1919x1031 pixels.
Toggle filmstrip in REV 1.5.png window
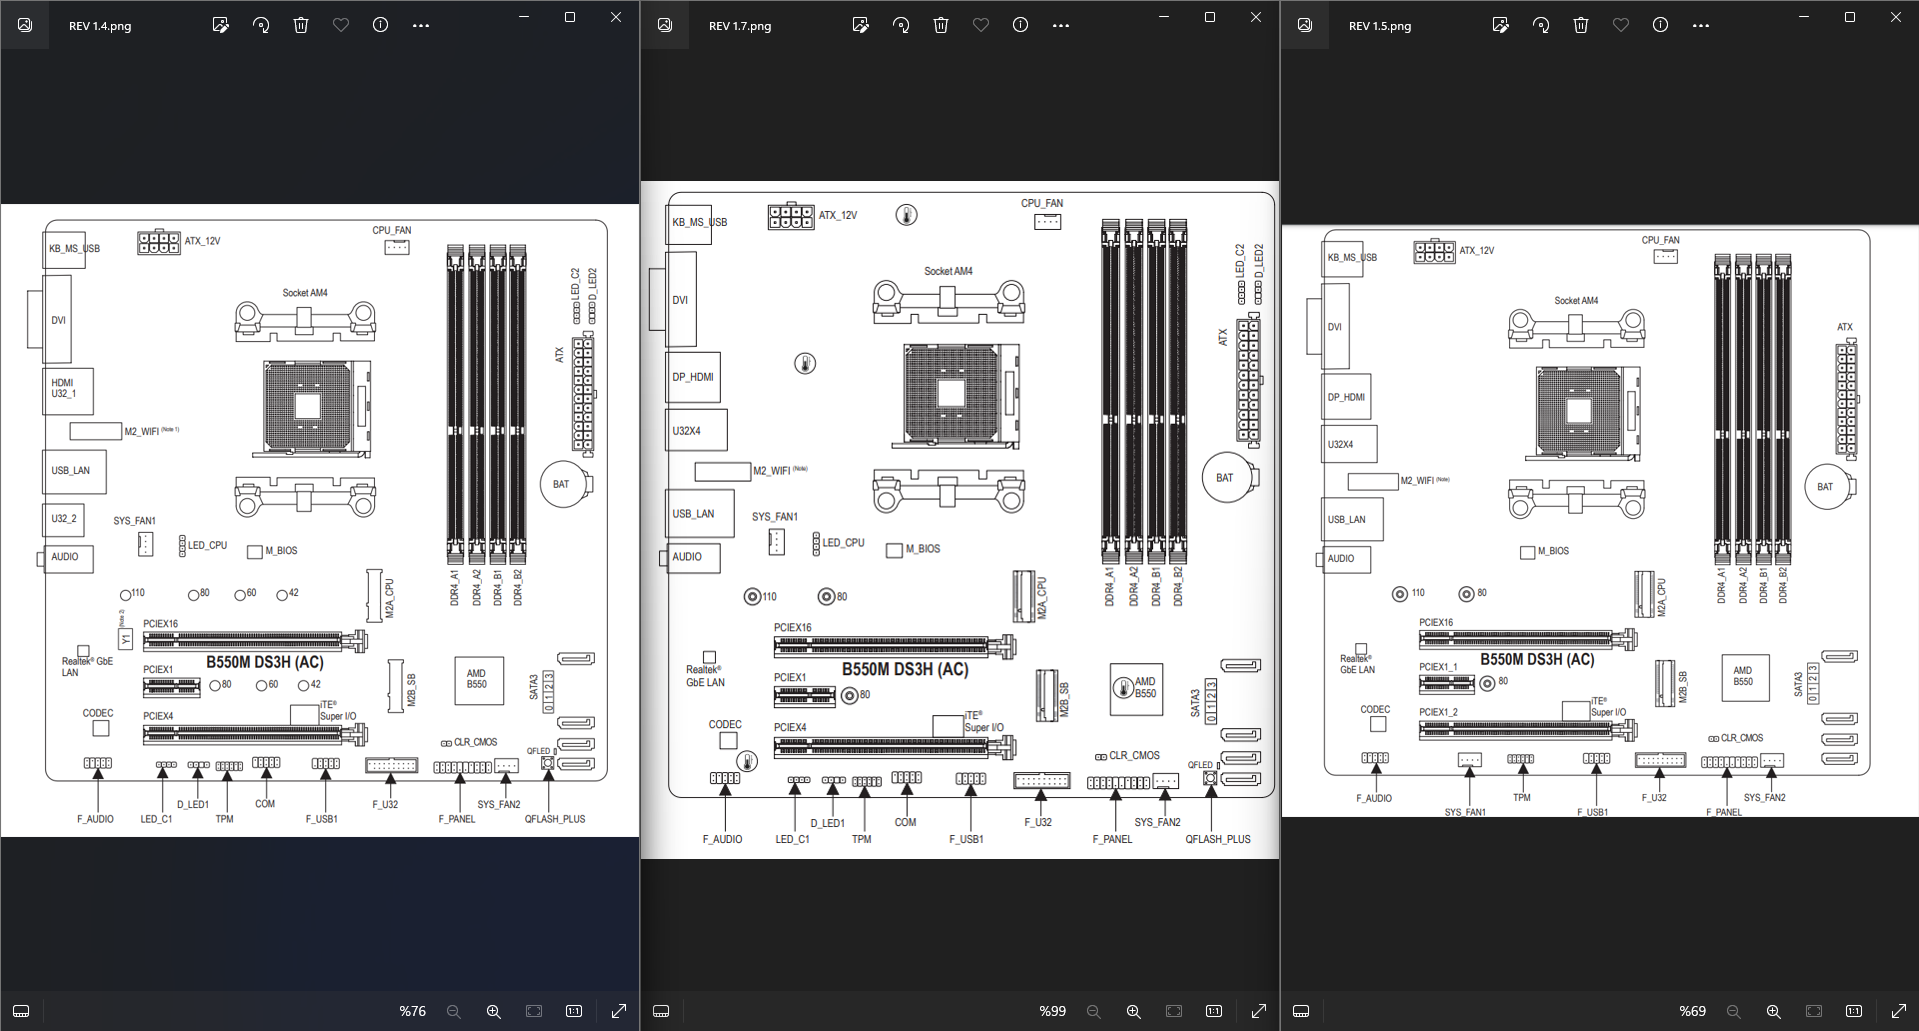(1301, 1011)
